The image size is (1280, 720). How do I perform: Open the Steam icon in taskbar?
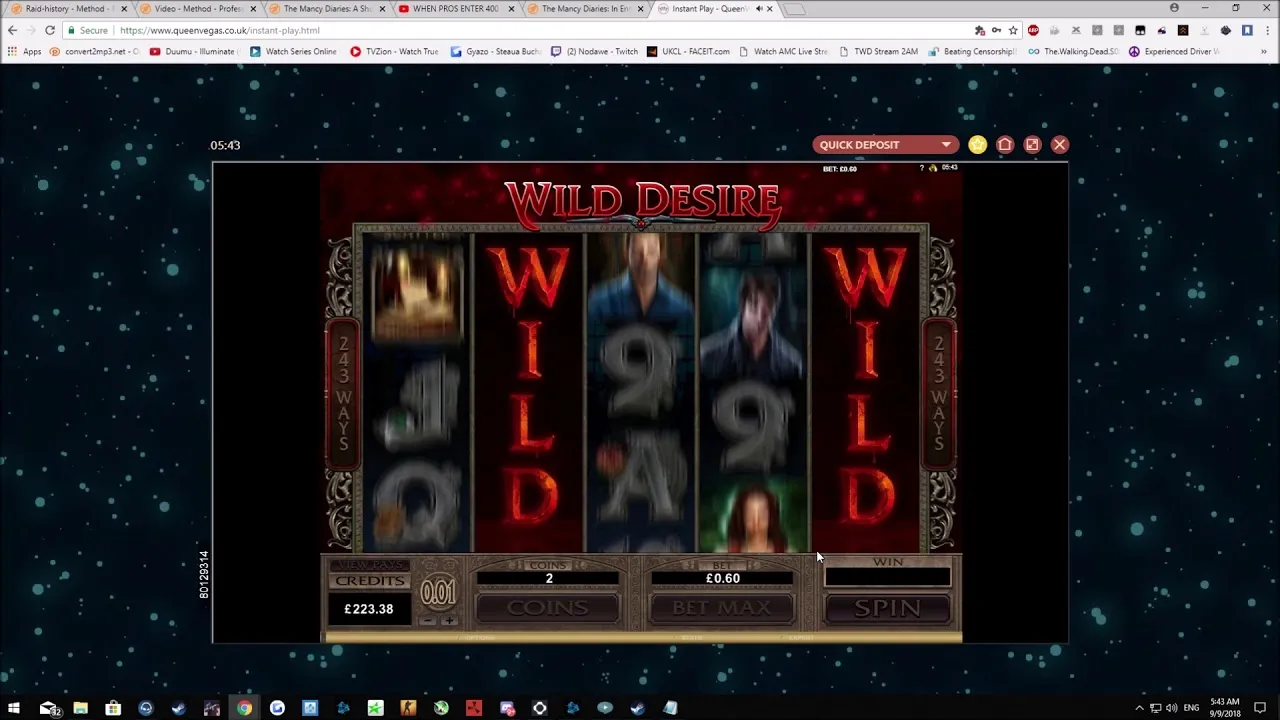tap(178, 708)
